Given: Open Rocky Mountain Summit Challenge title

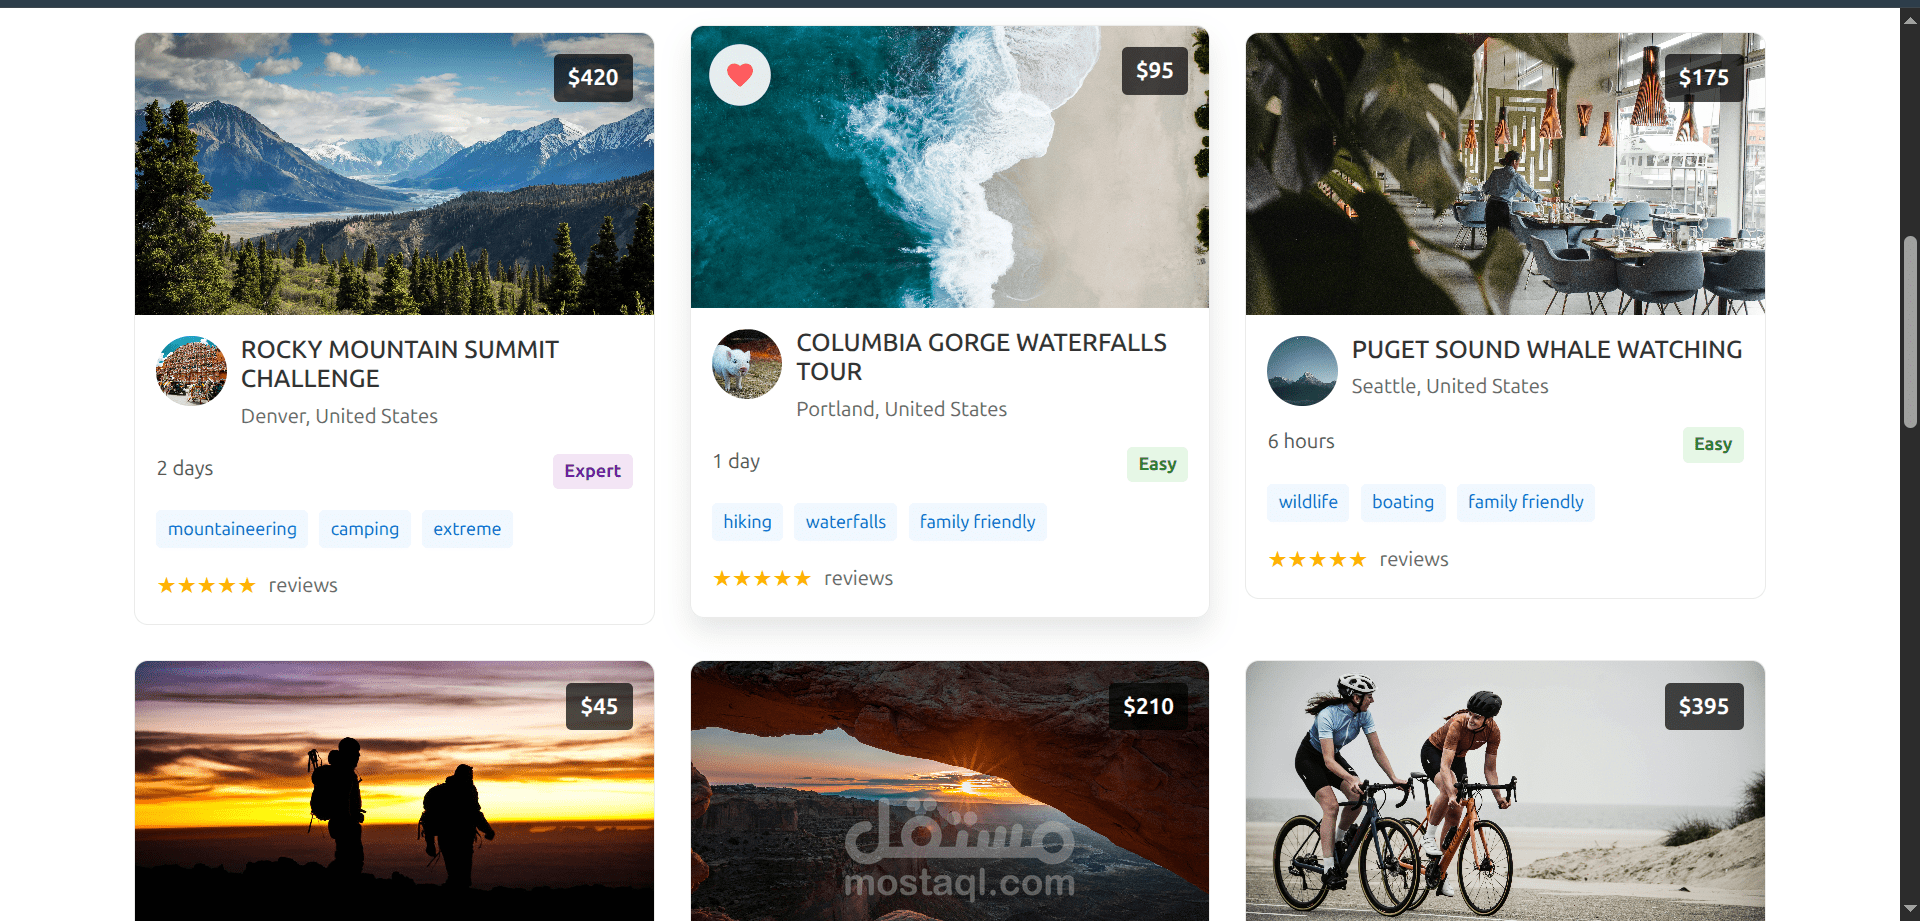Looking at the screenshot, I should tap(400, 364).
